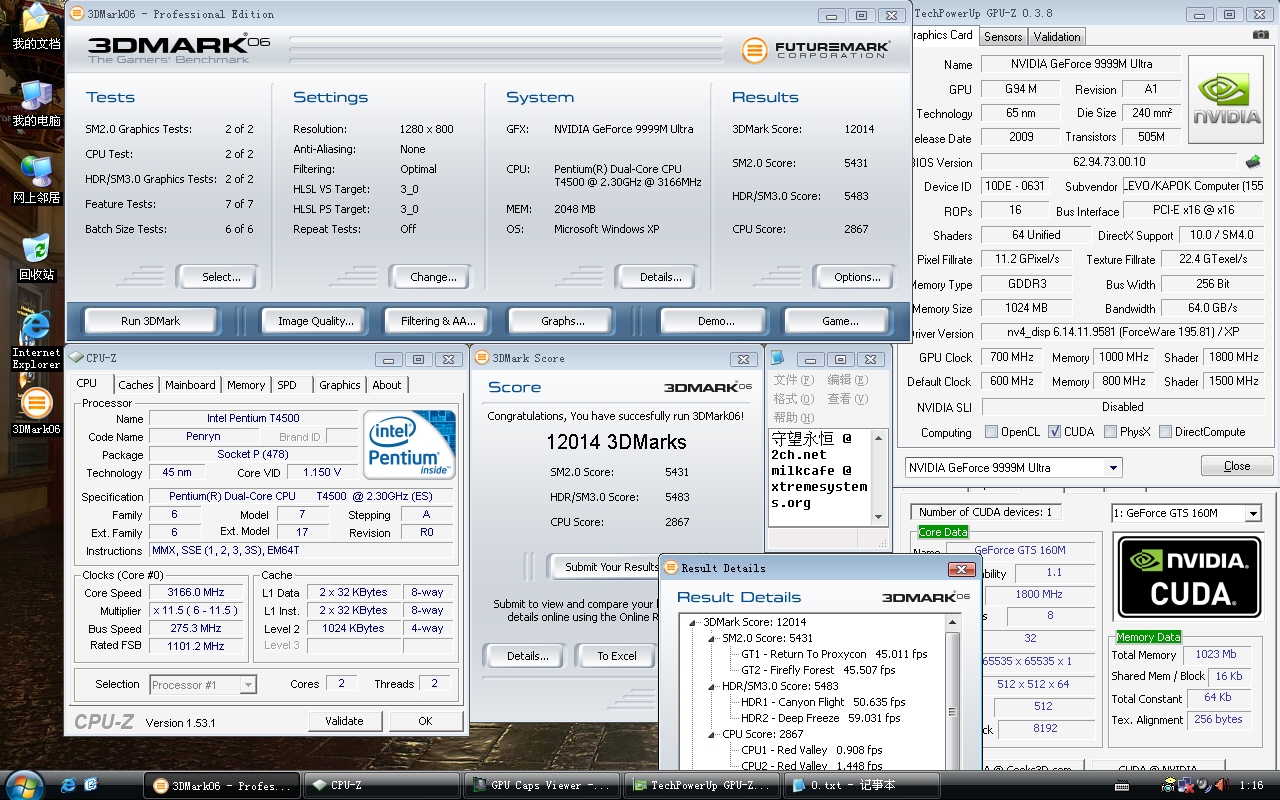
Task: Click the GPU-Z BIOS save chip icon
Action: point(1252,161)
